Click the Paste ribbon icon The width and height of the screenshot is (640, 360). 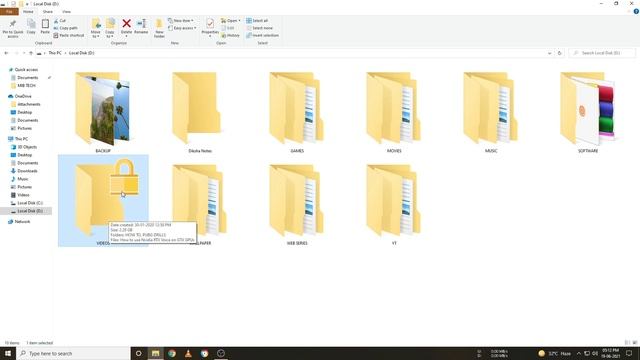[45, 27]
